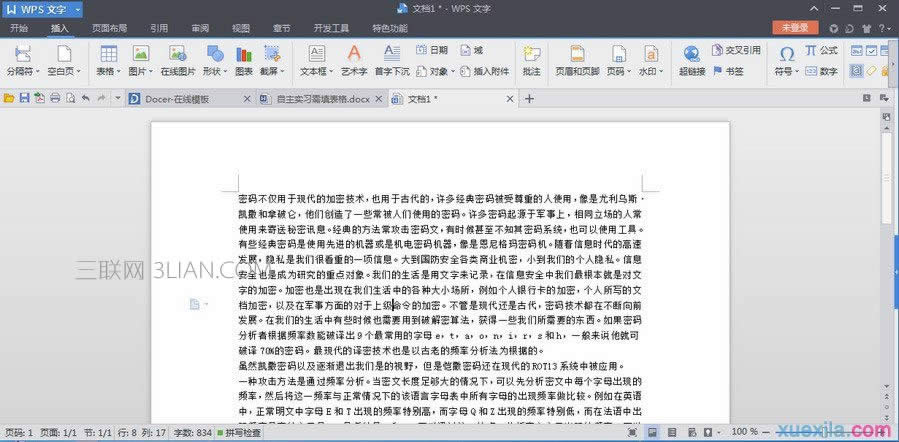Switch to 自主实习需填表格.docx document tab
899x442 pixels.
(x=322, y=99)
